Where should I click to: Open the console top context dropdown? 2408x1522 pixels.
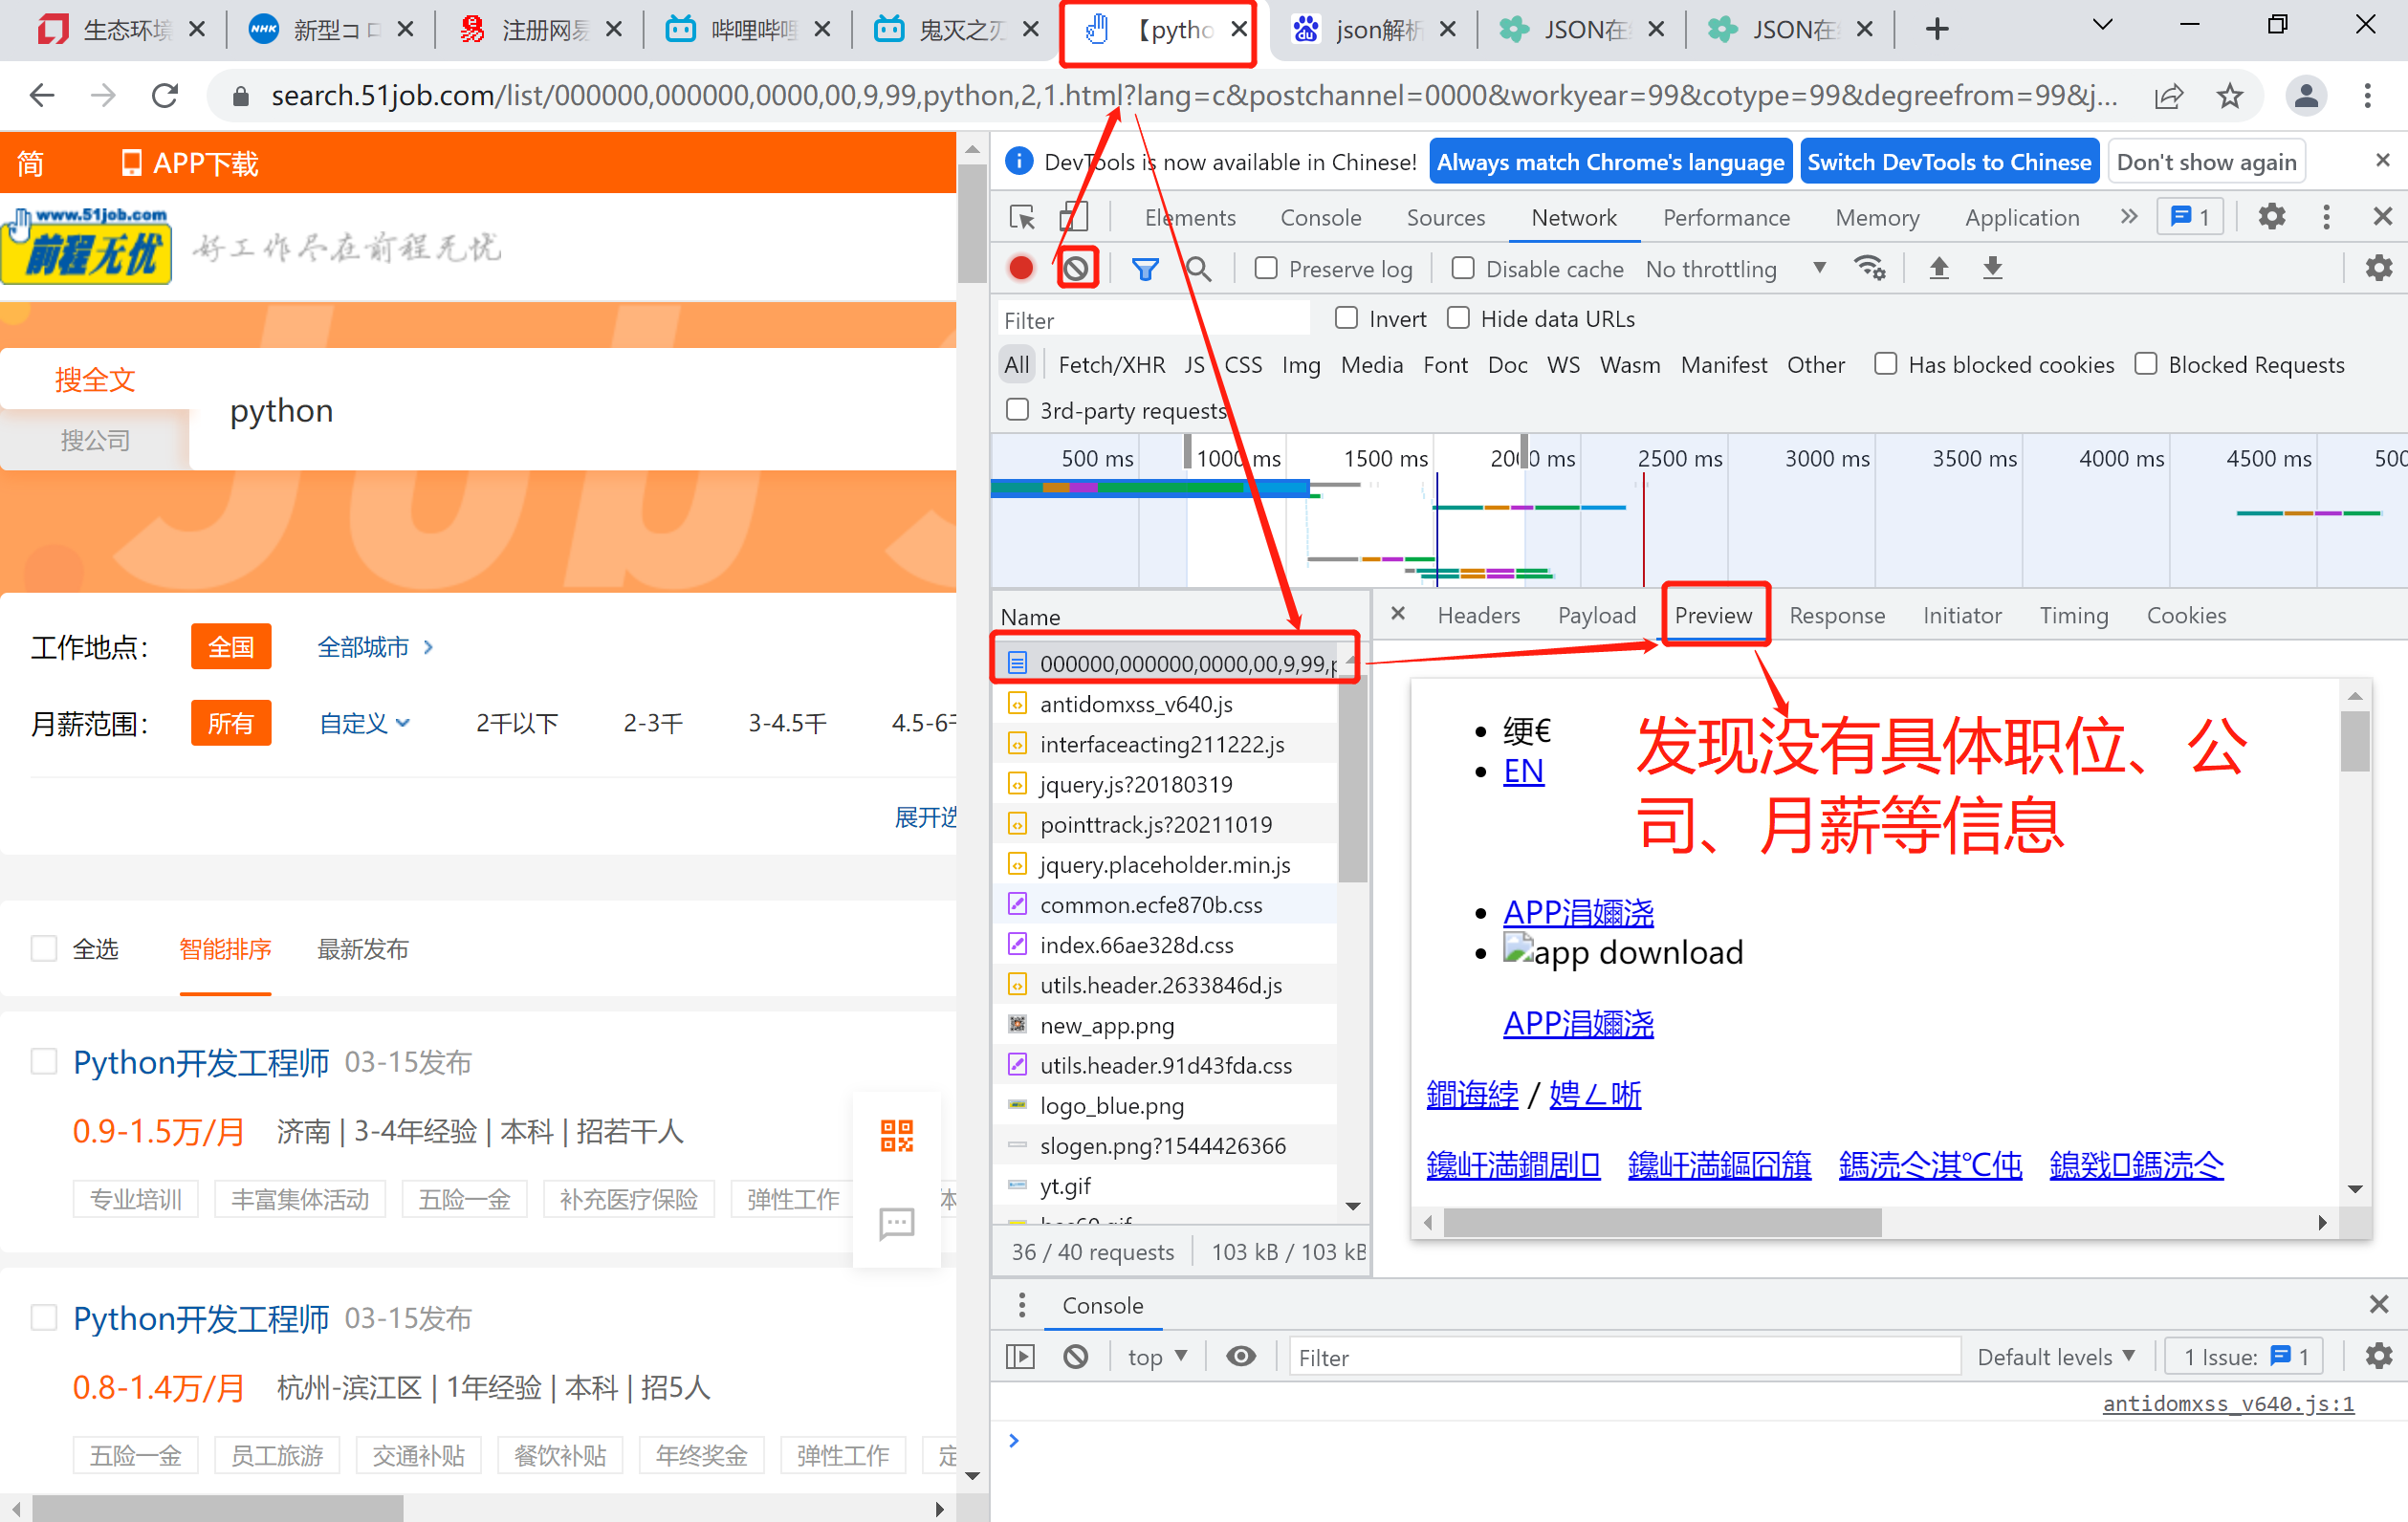[x=1157, y=1356]
